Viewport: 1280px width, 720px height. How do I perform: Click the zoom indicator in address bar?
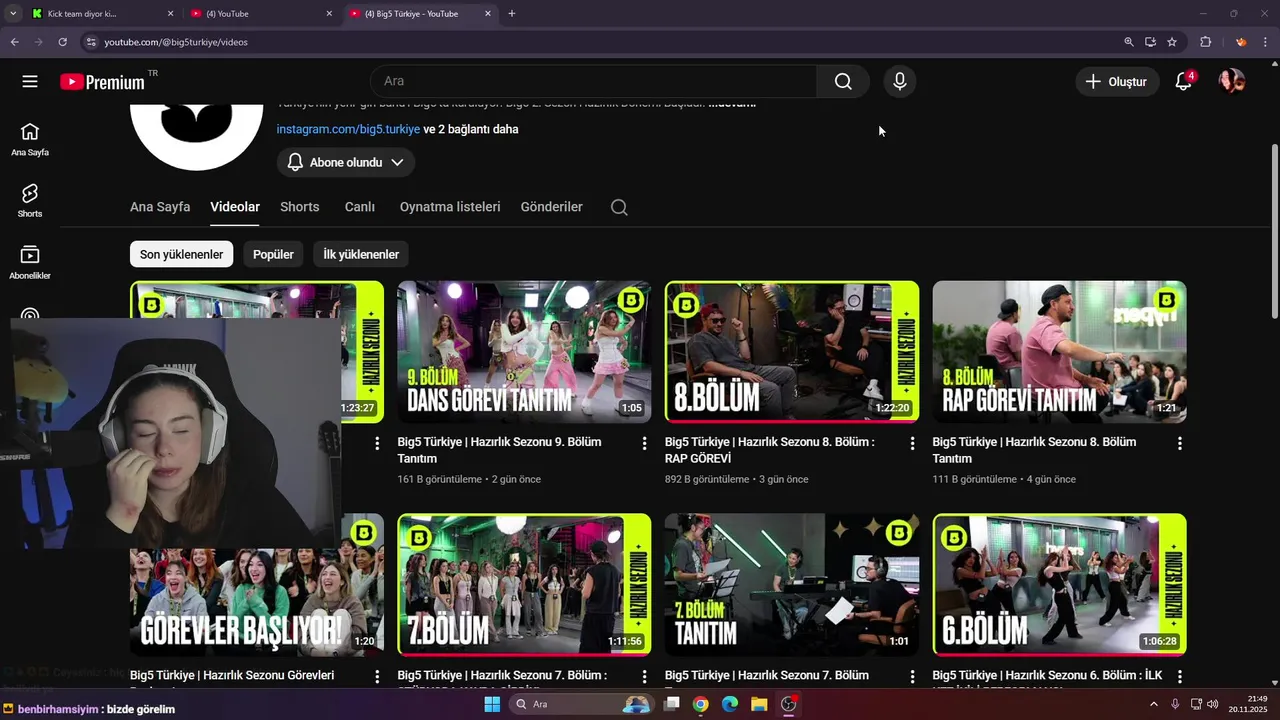pyautogui.click(x=1128, y=42)
